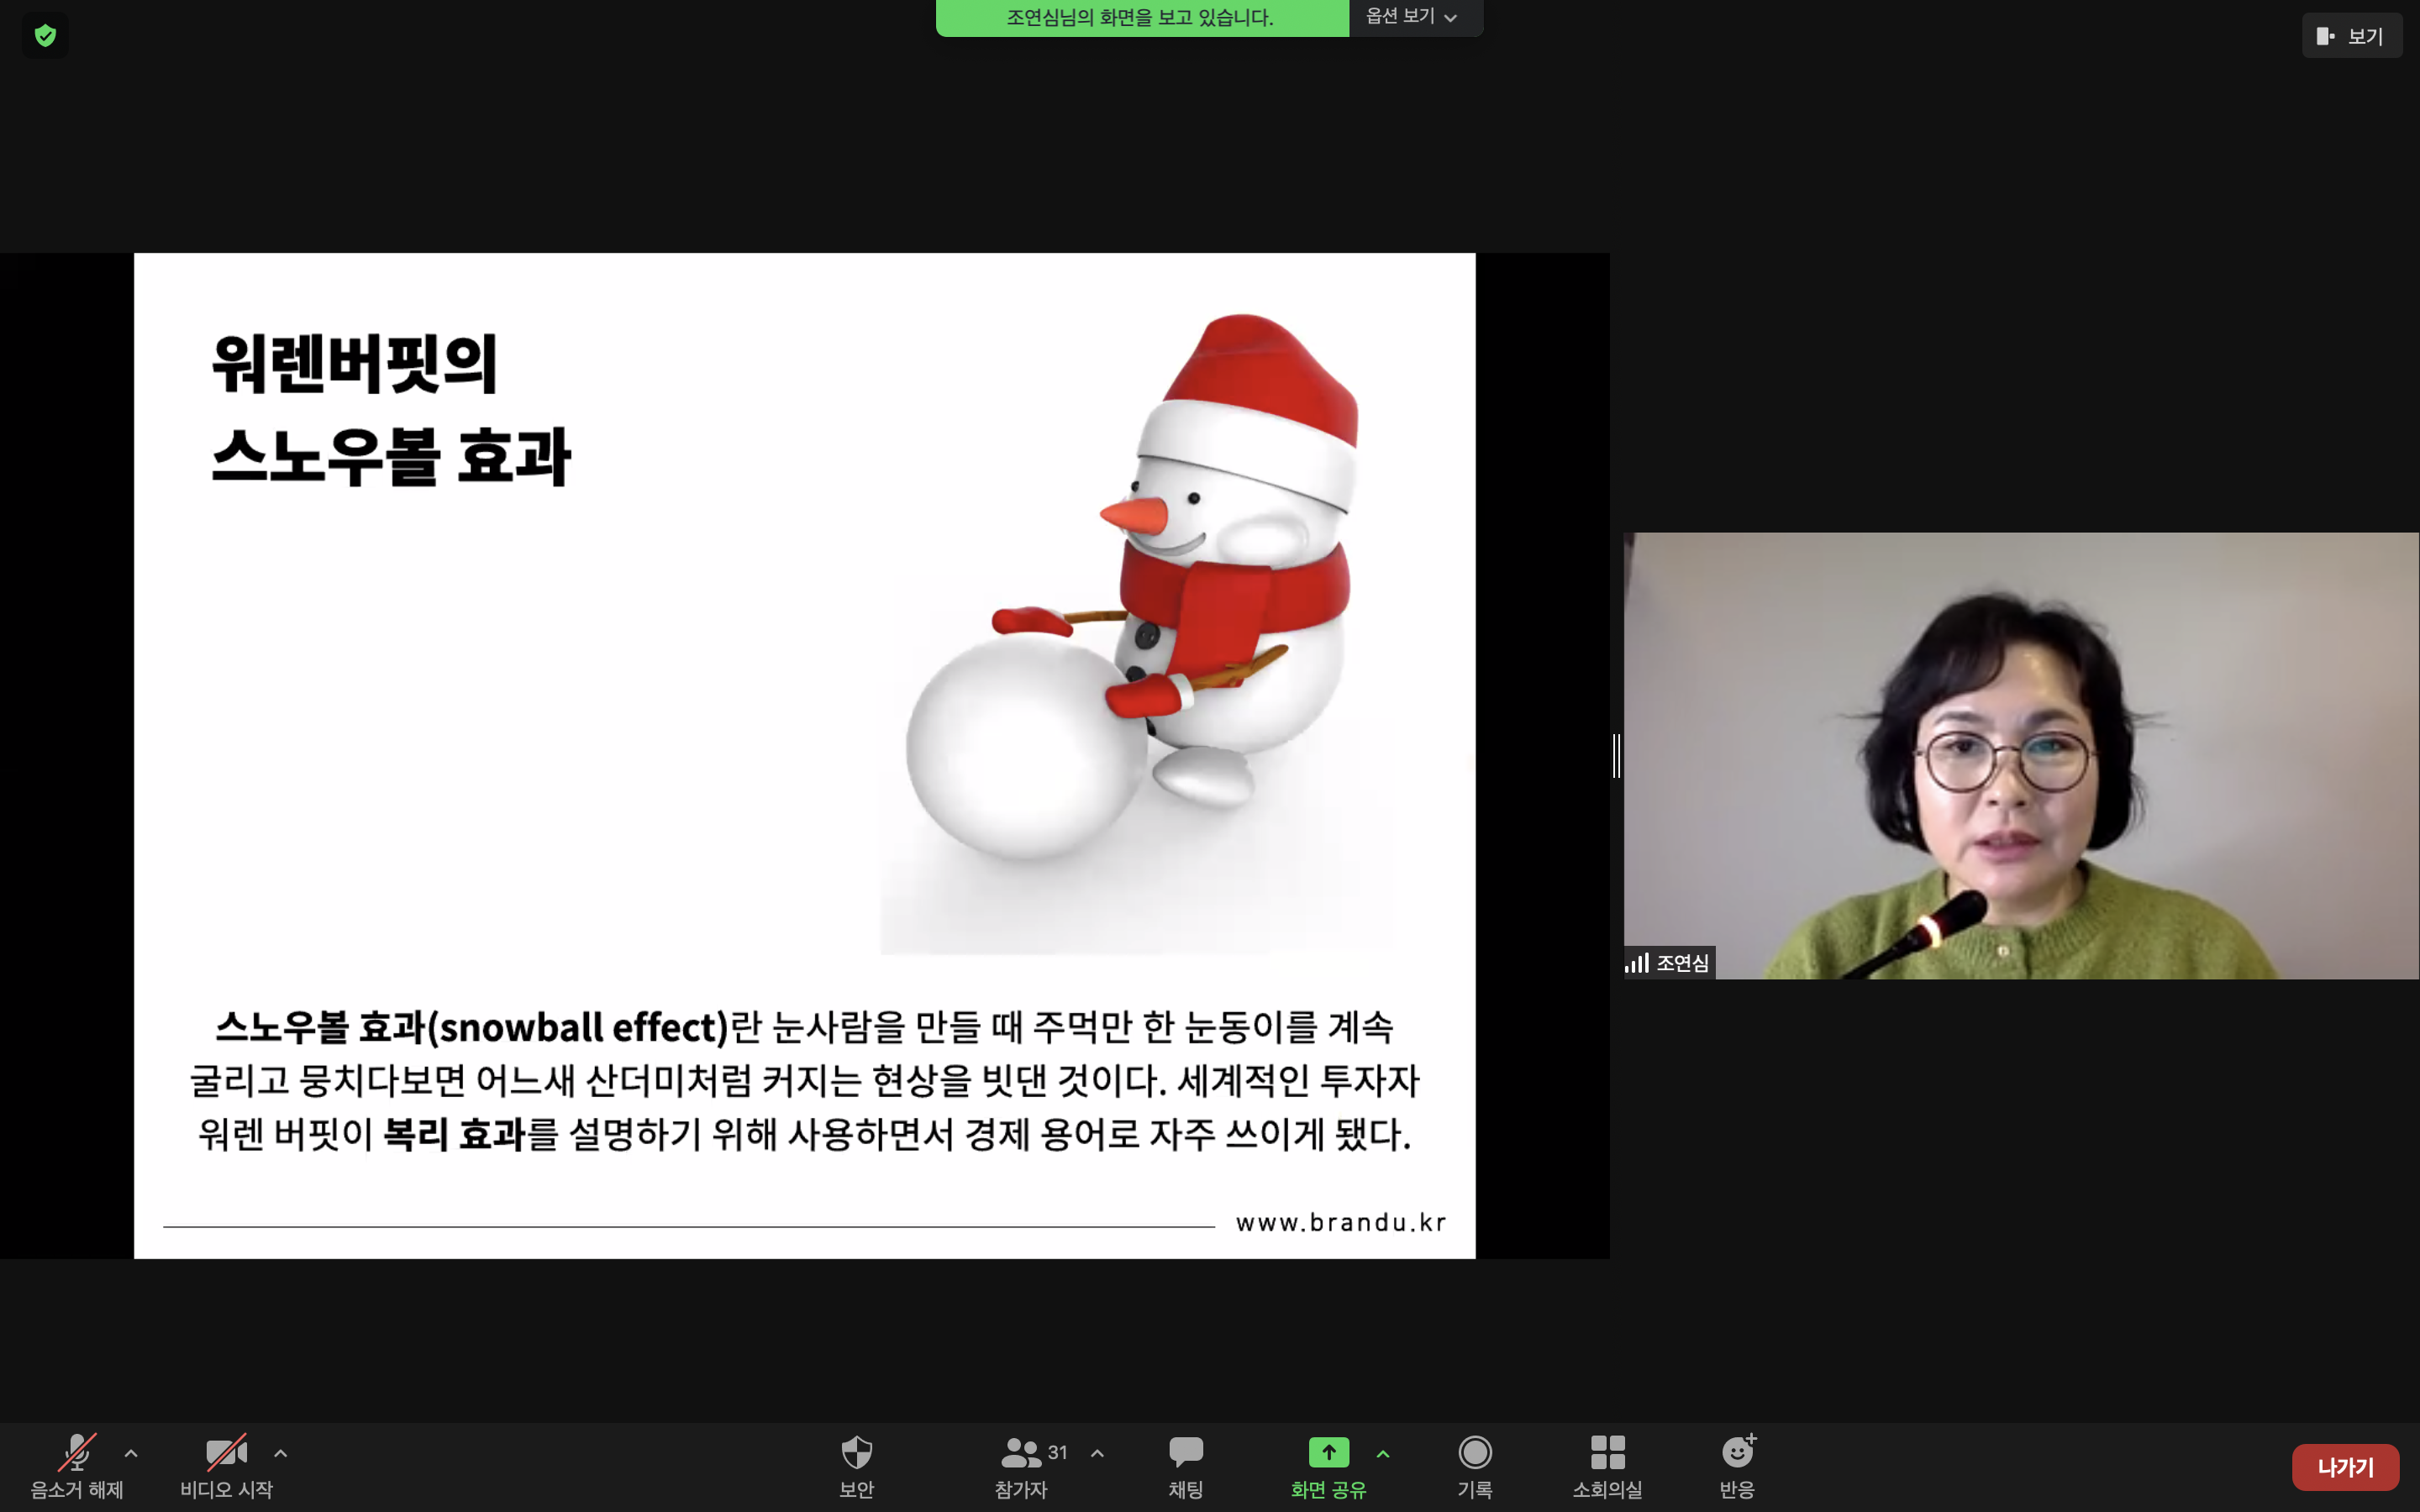Screen dimensions: 2420x1512
Task: Click the red 나가기 leave button
Action: point(2344,1467)
